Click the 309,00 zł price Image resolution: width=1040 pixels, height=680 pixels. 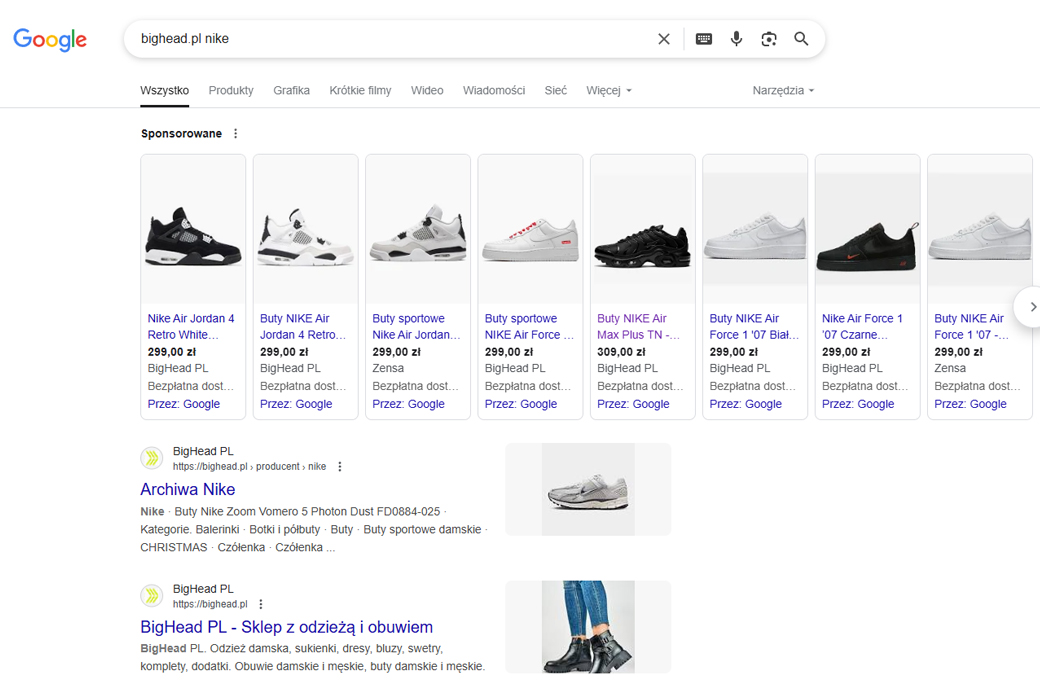[621, 352]
